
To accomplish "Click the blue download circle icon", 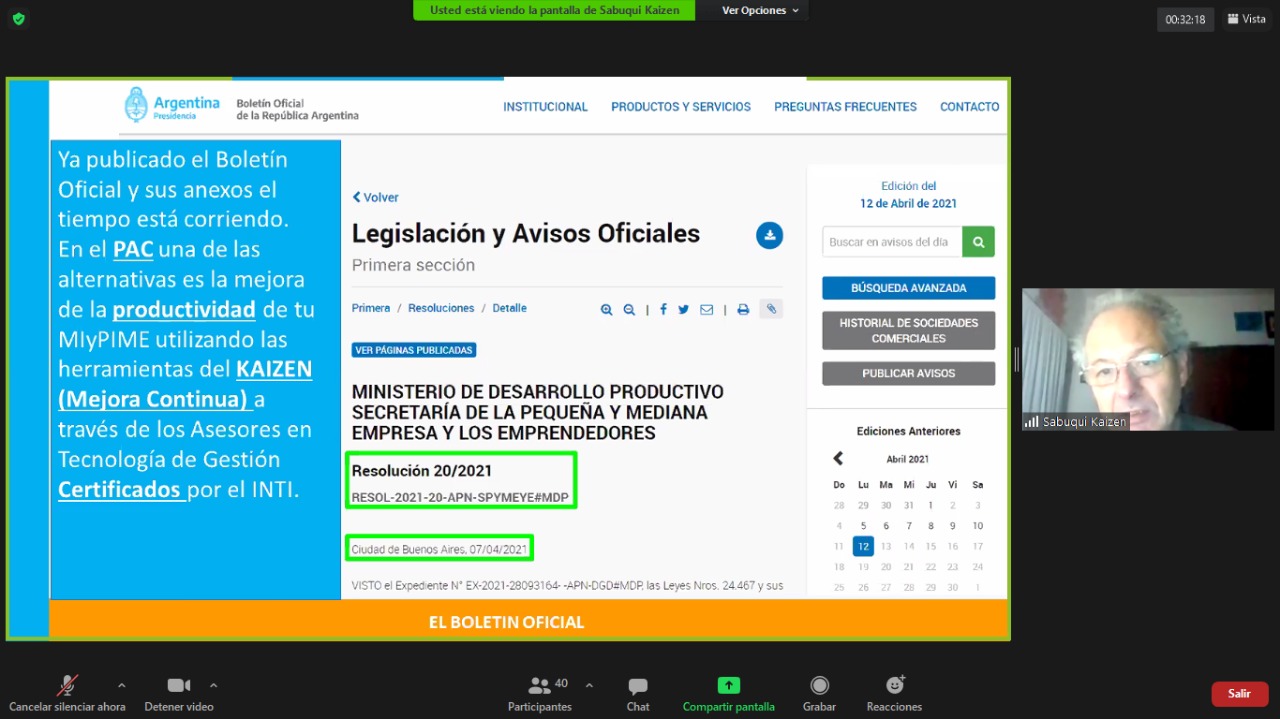I will click(x=769, y=235).
